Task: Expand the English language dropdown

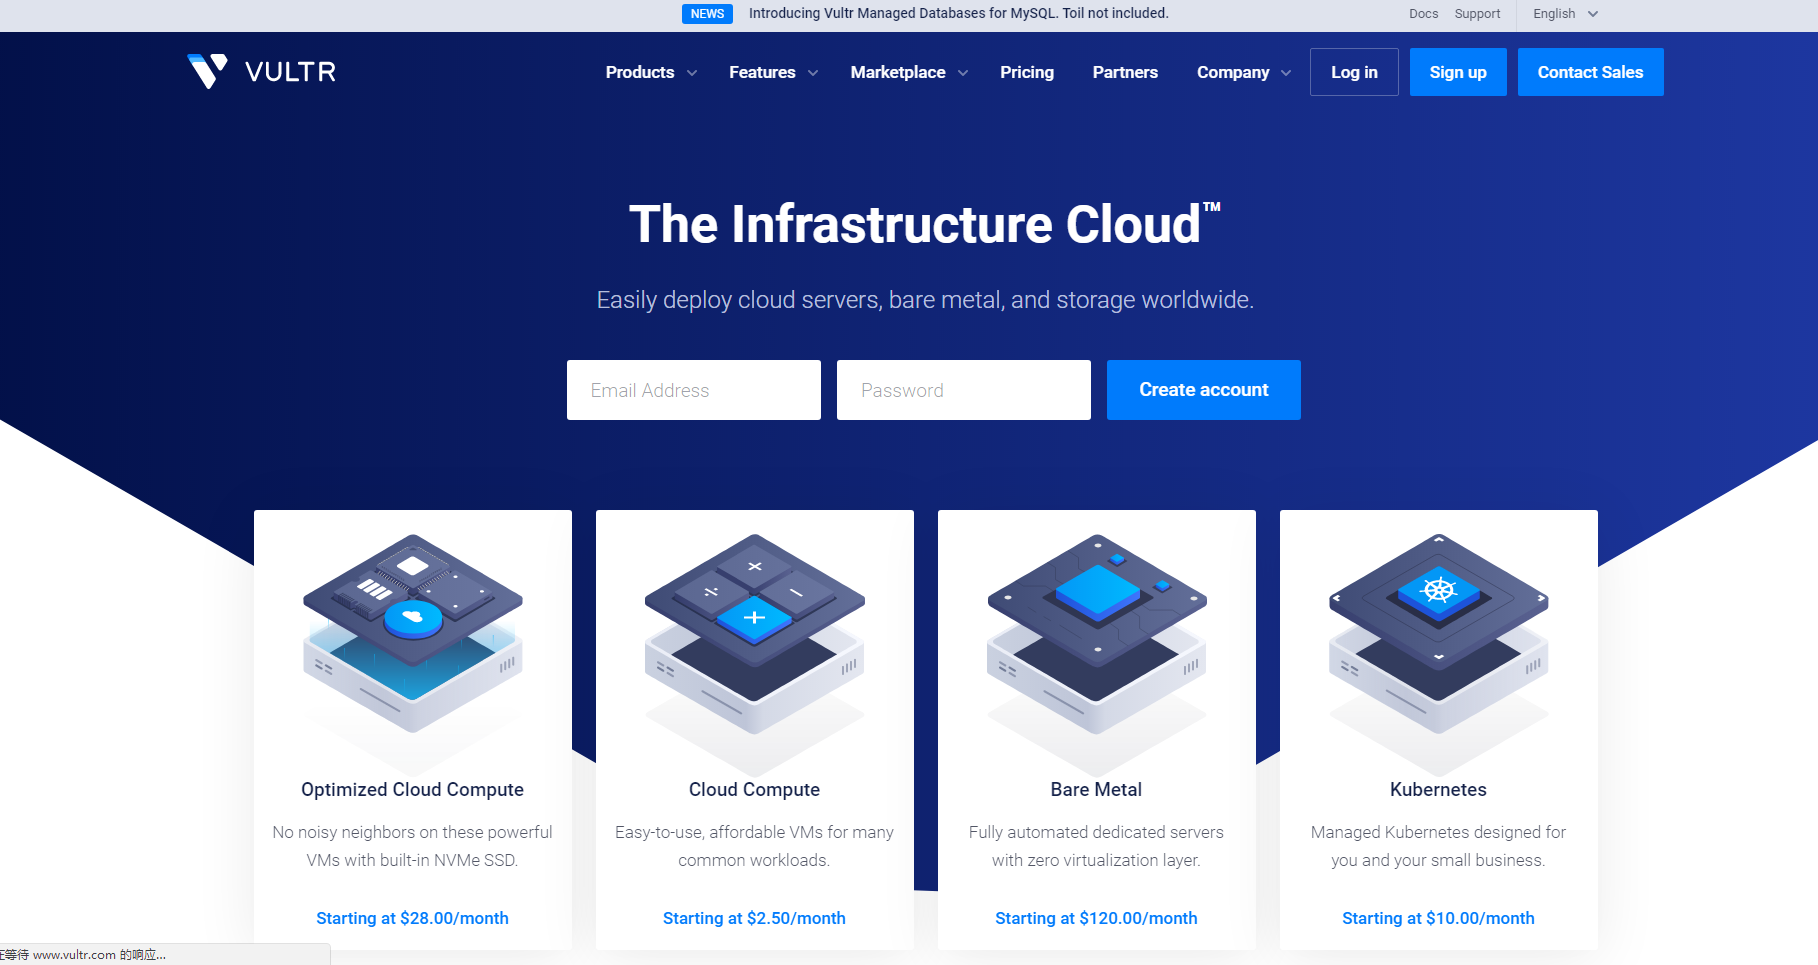Action: pyautogui.click(x=1565, y=14)
